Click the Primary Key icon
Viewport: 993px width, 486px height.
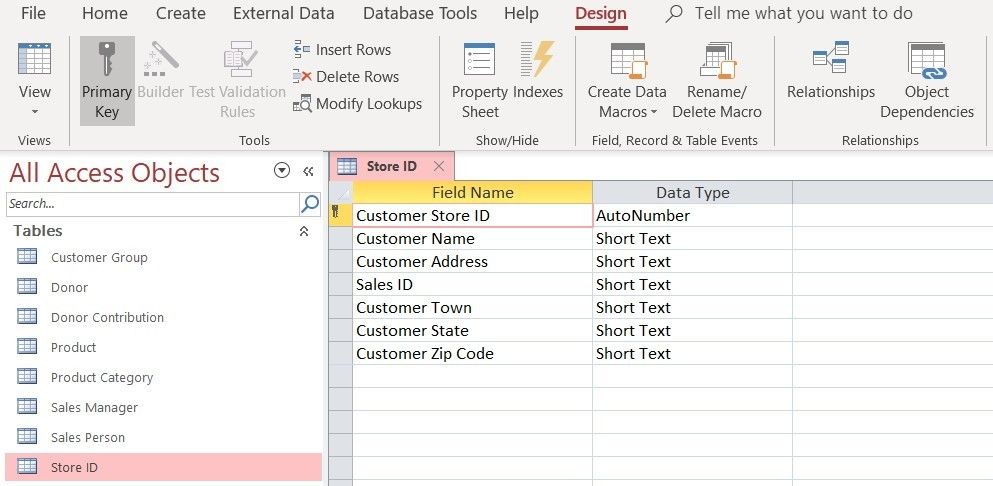106,60
